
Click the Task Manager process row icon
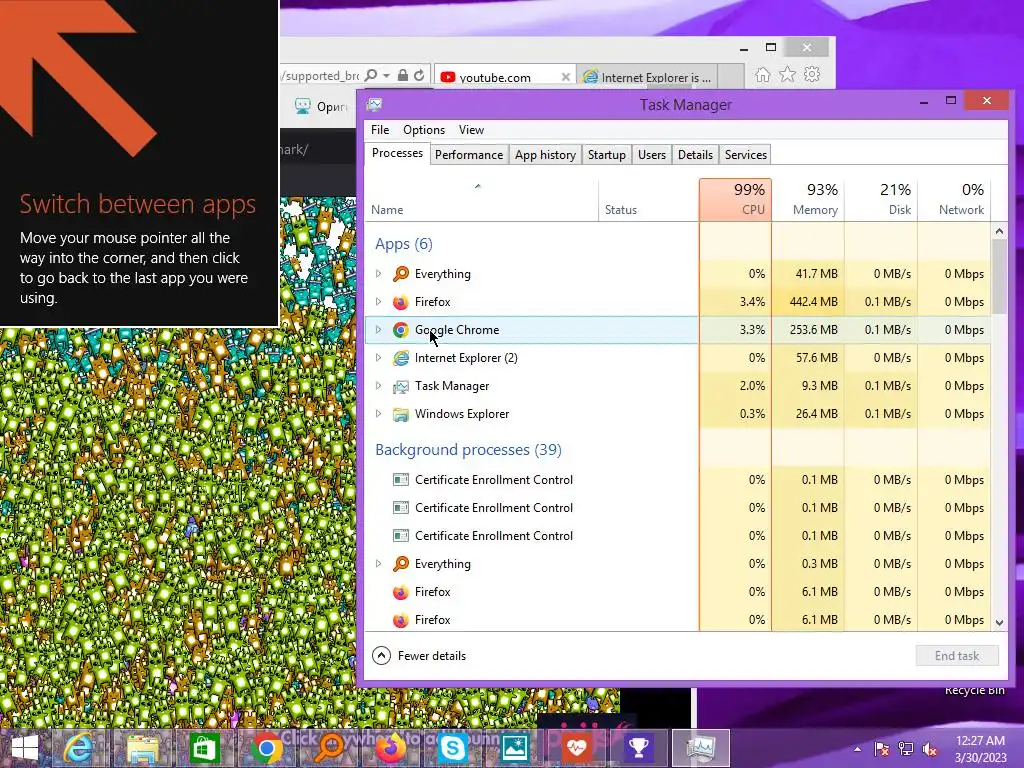coord(401,386)
